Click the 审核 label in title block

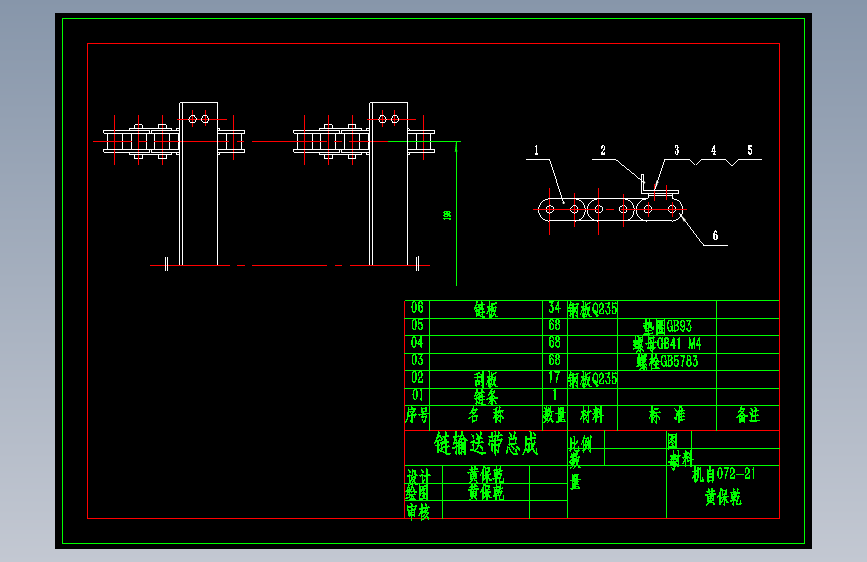click(418, 512)
